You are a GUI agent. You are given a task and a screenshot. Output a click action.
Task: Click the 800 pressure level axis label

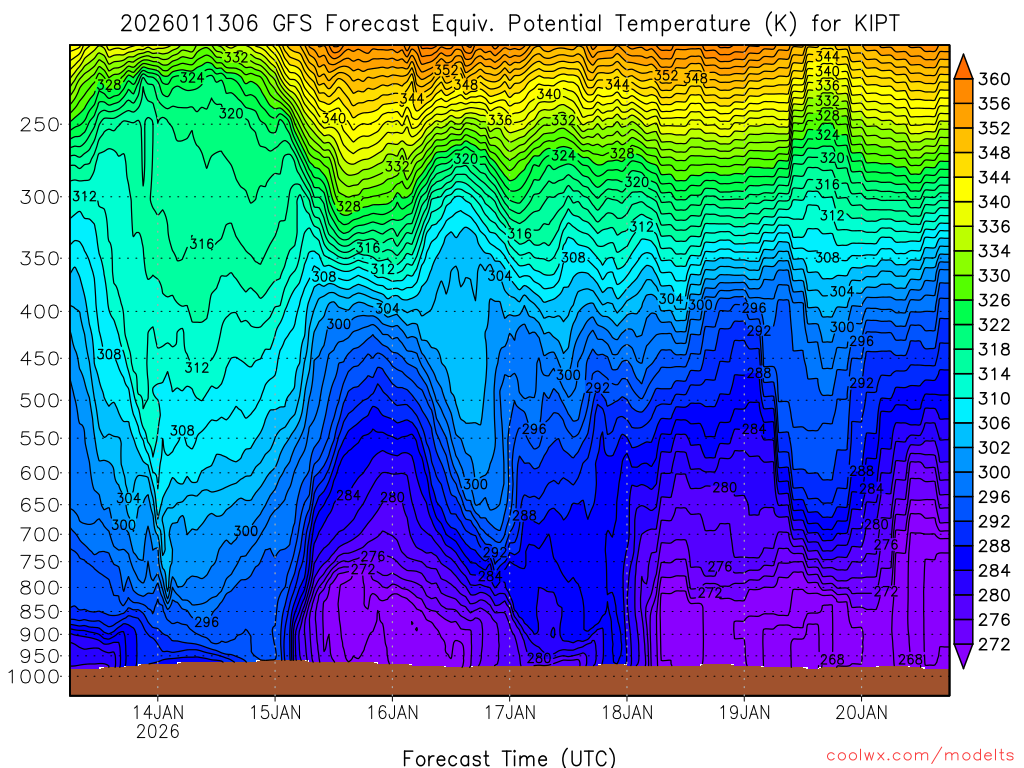pos(40,587)
